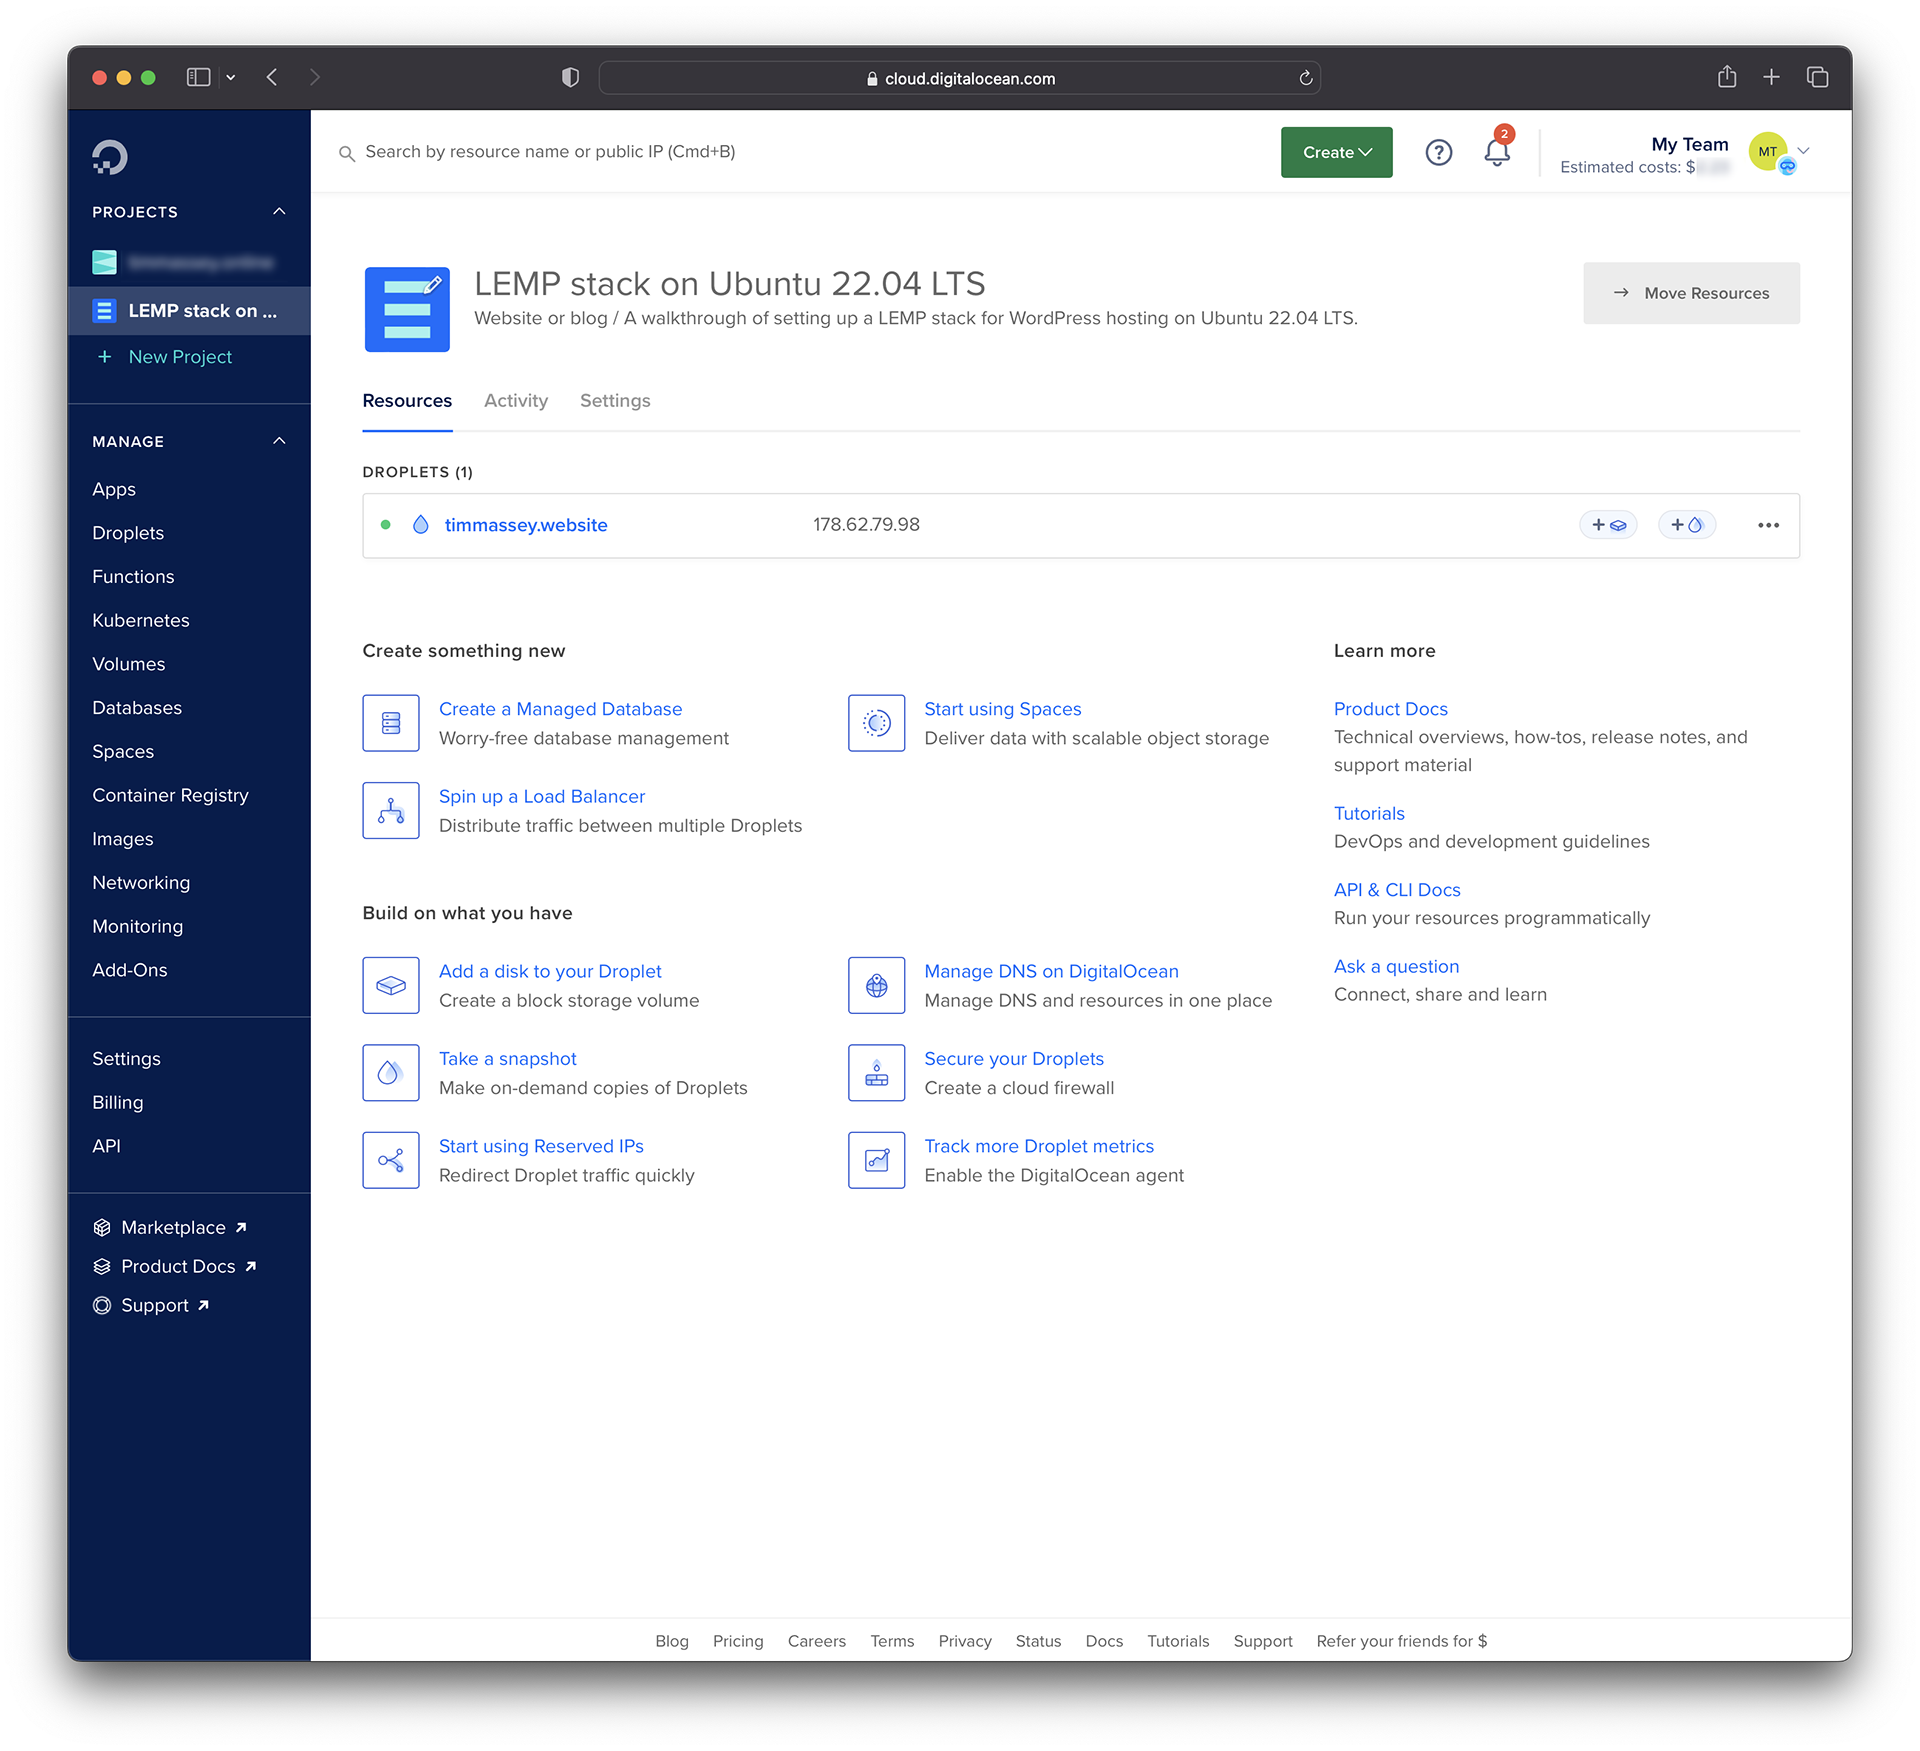Switch to the Activity tab
This screenshot has width=1920, height=1751.
pyautogui.click(x=516, y=401)
